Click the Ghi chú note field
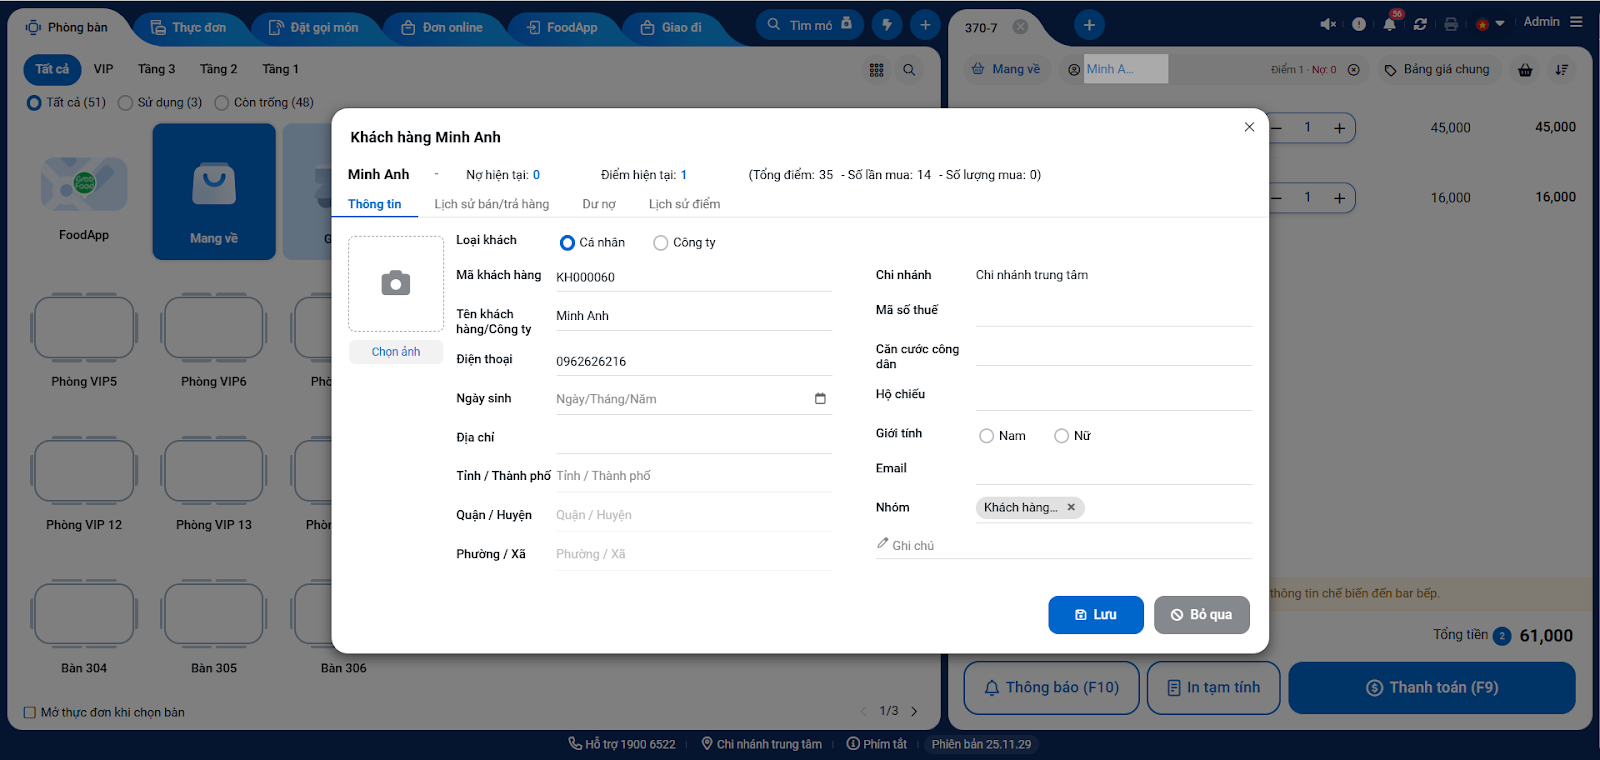 [x=1064, y=546]
